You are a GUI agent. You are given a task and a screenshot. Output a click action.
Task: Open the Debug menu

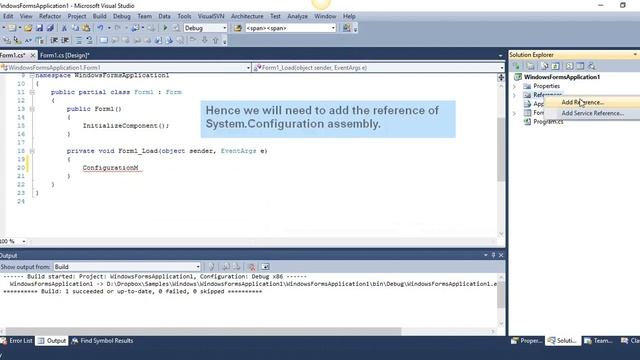[x=122, y=16]
